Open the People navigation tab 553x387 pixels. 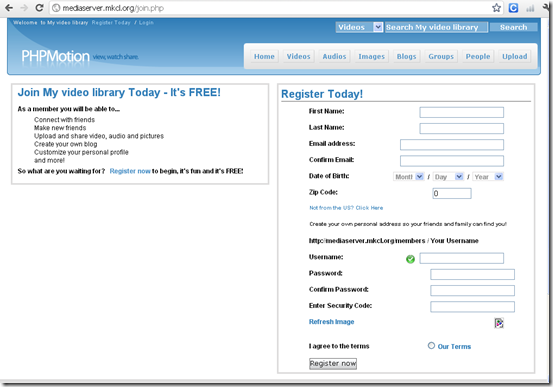pos(478,56)
